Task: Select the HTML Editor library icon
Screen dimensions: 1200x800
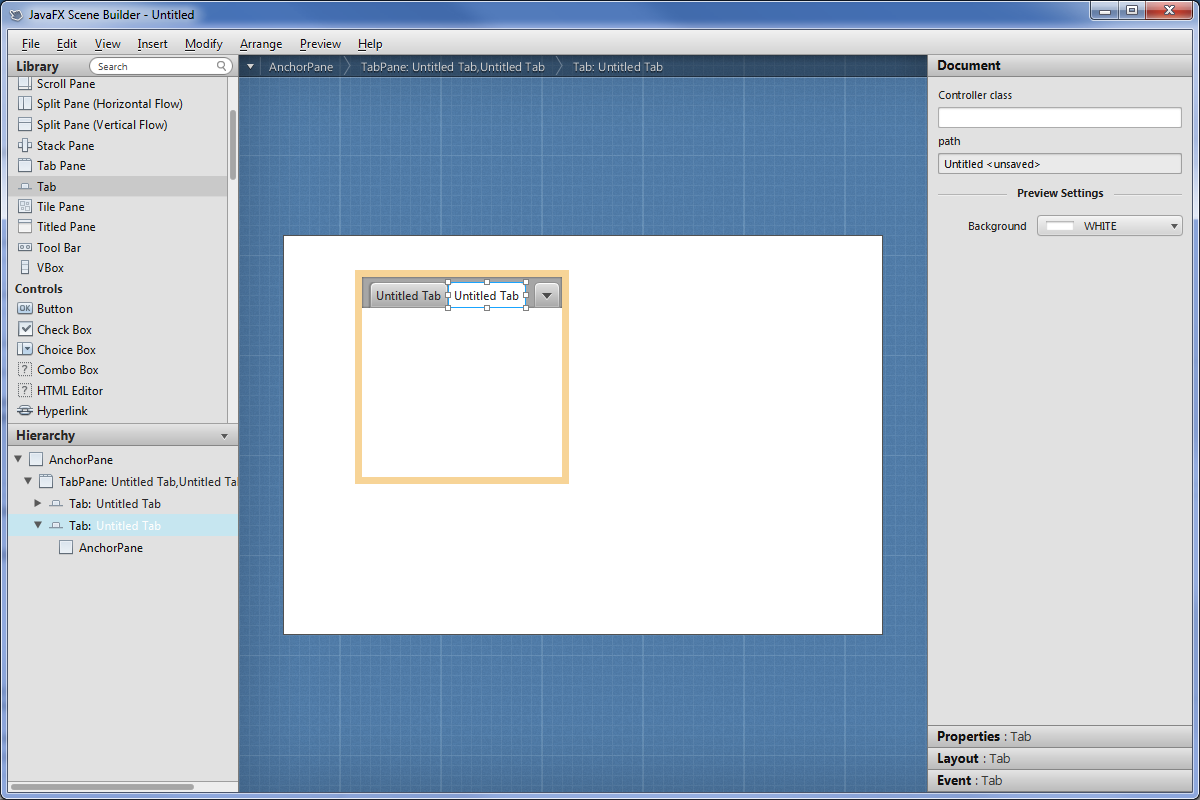Action: coord(25,391)
